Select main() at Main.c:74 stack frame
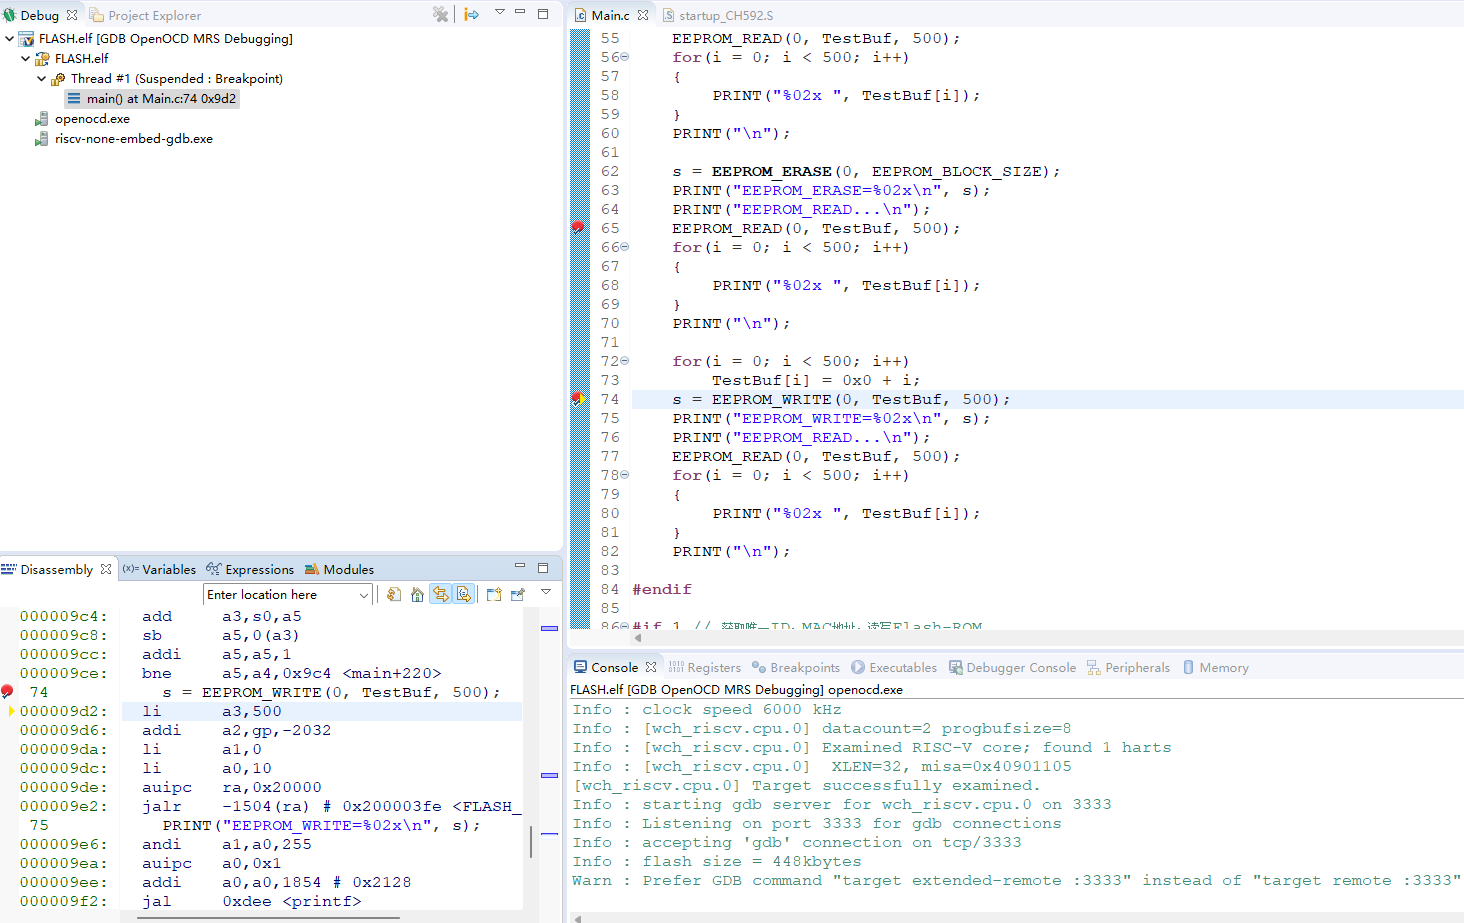Image resolution: width=1464 pixels, height=923 pixels. click(152, 99)
